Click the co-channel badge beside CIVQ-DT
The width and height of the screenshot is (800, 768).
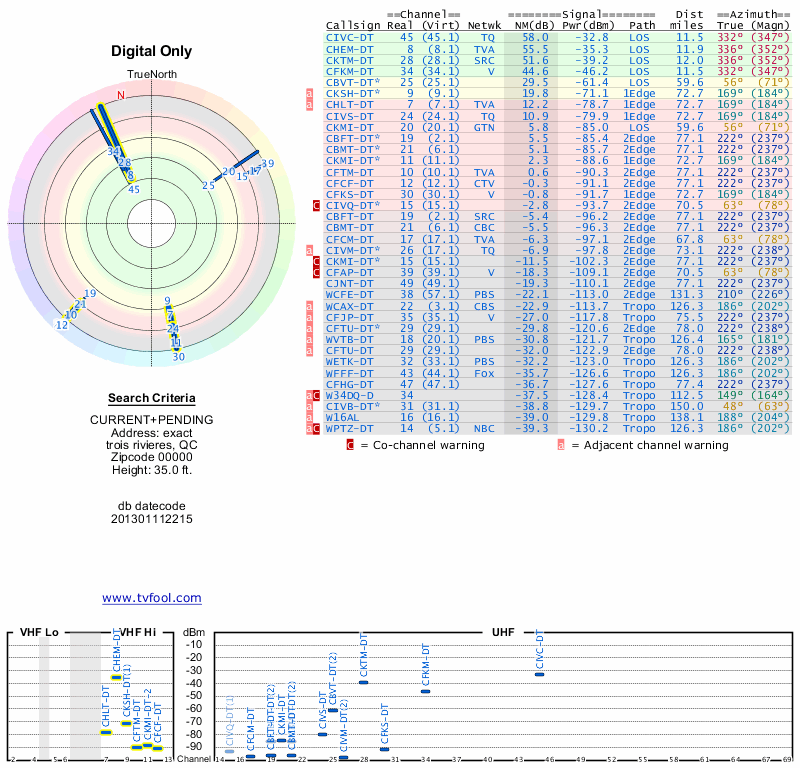point(316,206)
